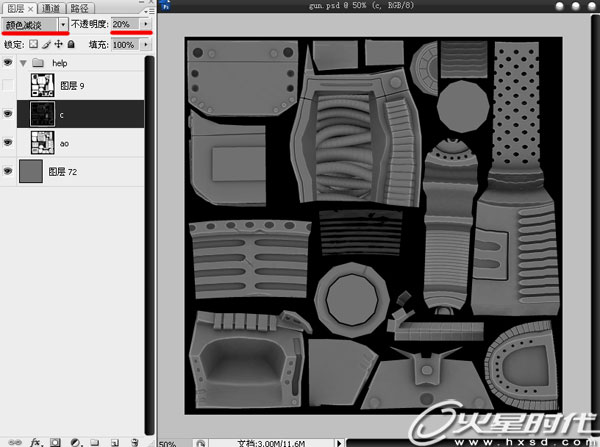Hide layer 图层 72
Image resolution: width=600 pixels, height=447 pixels.
[x=8, y=171]
